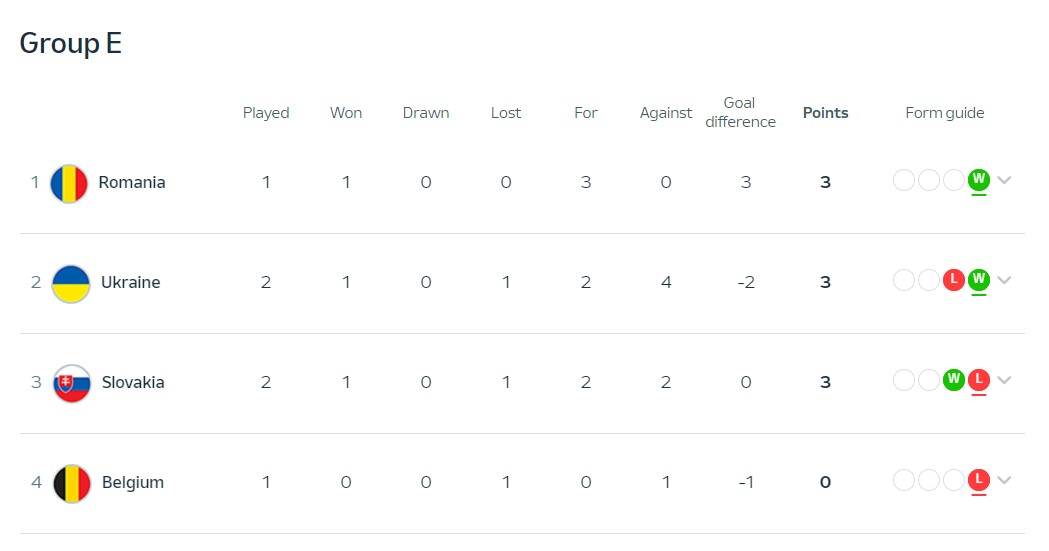The width and height of the screenshot is (1049, 551).
Task: Click Slovakia's green W form badge
Action: [x=953, y=380]
